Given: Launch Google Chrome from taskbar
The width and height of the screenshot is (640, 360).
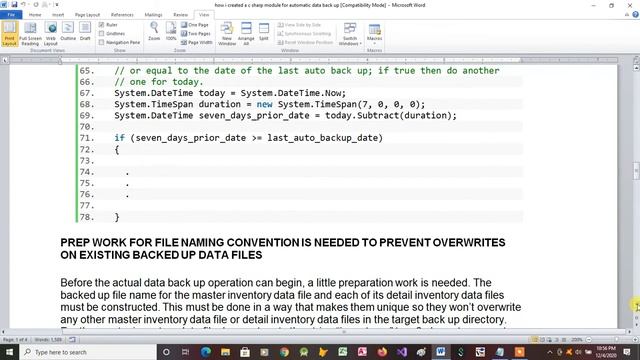Looking at the screenshot, I should coord(284,352).
